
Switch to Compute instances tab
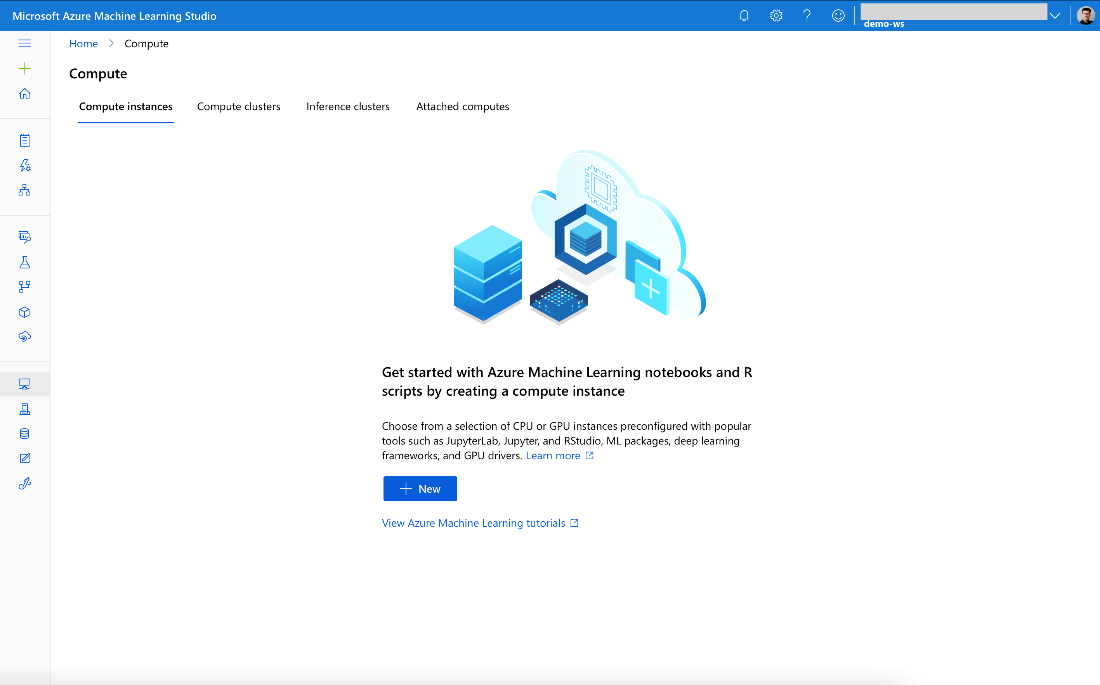tap(126, 107)
